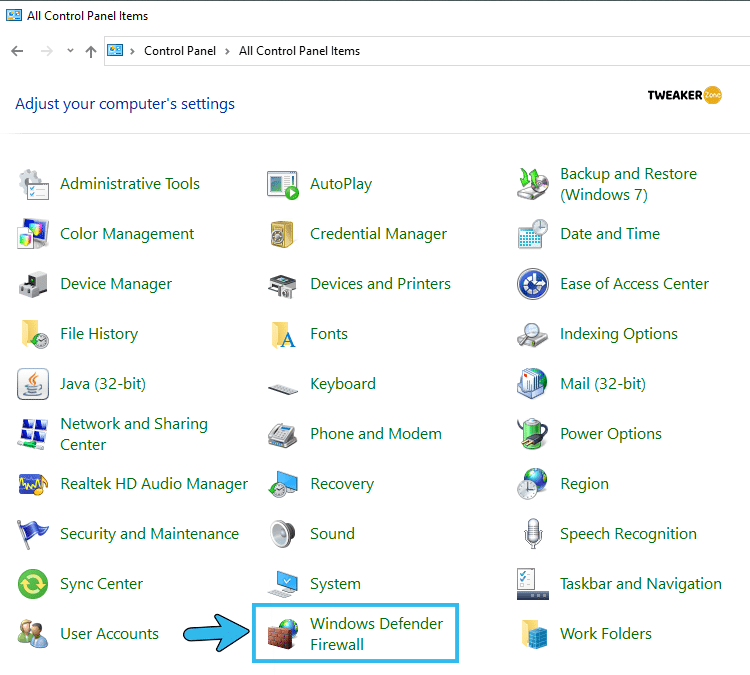Screen dimensions: 750x675
Task: Open the Speech Recognition link
Action: [628, 534]
